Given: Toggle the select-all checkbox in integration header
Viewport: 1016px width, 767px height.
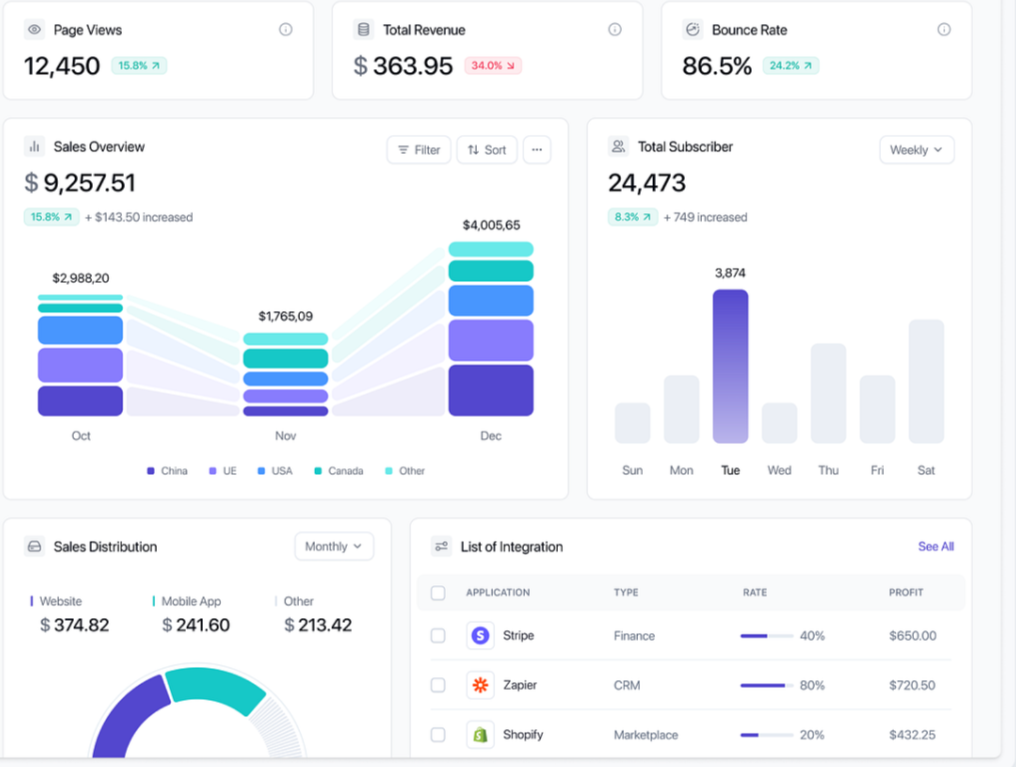Looking at the screenshot, I should 438,593.
